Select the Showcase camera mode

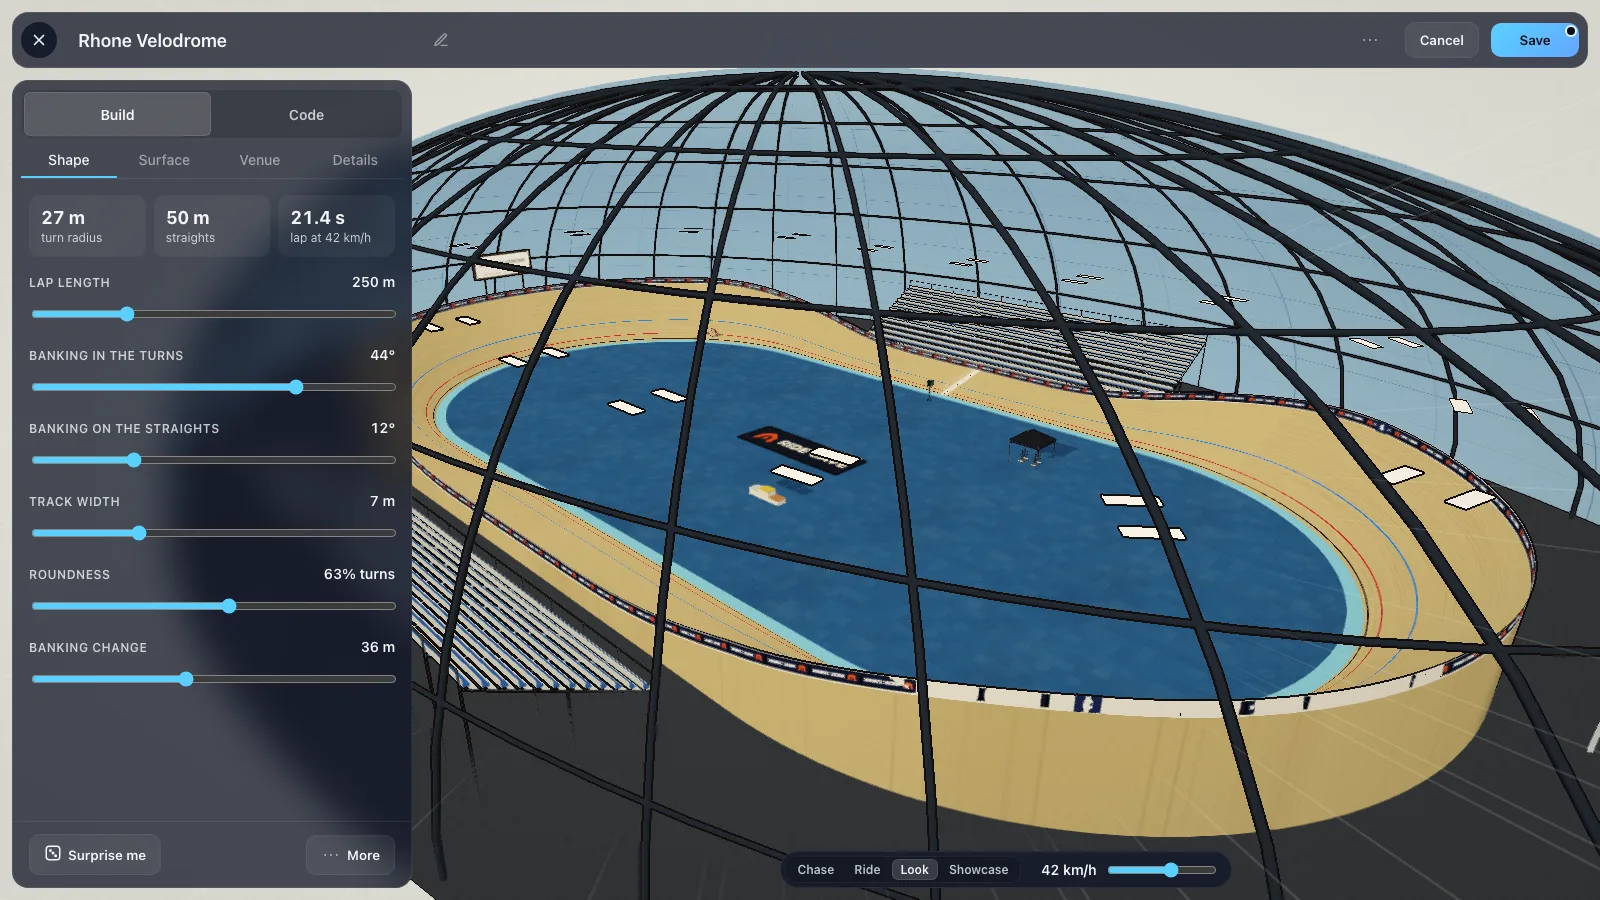tap(978, 870)
